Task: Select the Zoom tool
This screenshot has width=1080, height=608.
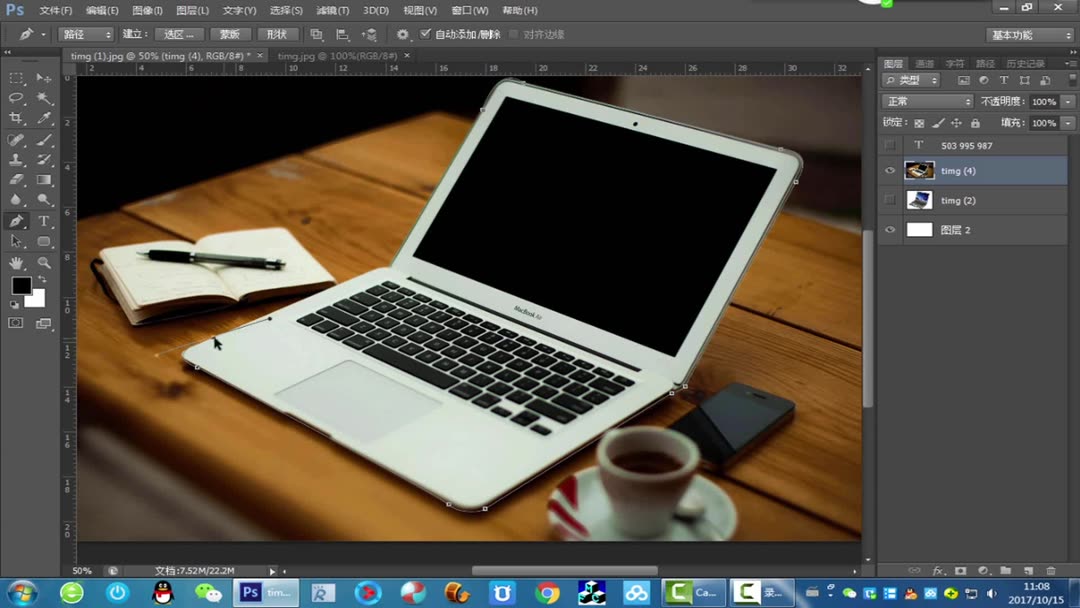Action: click(x=44, y=262)
